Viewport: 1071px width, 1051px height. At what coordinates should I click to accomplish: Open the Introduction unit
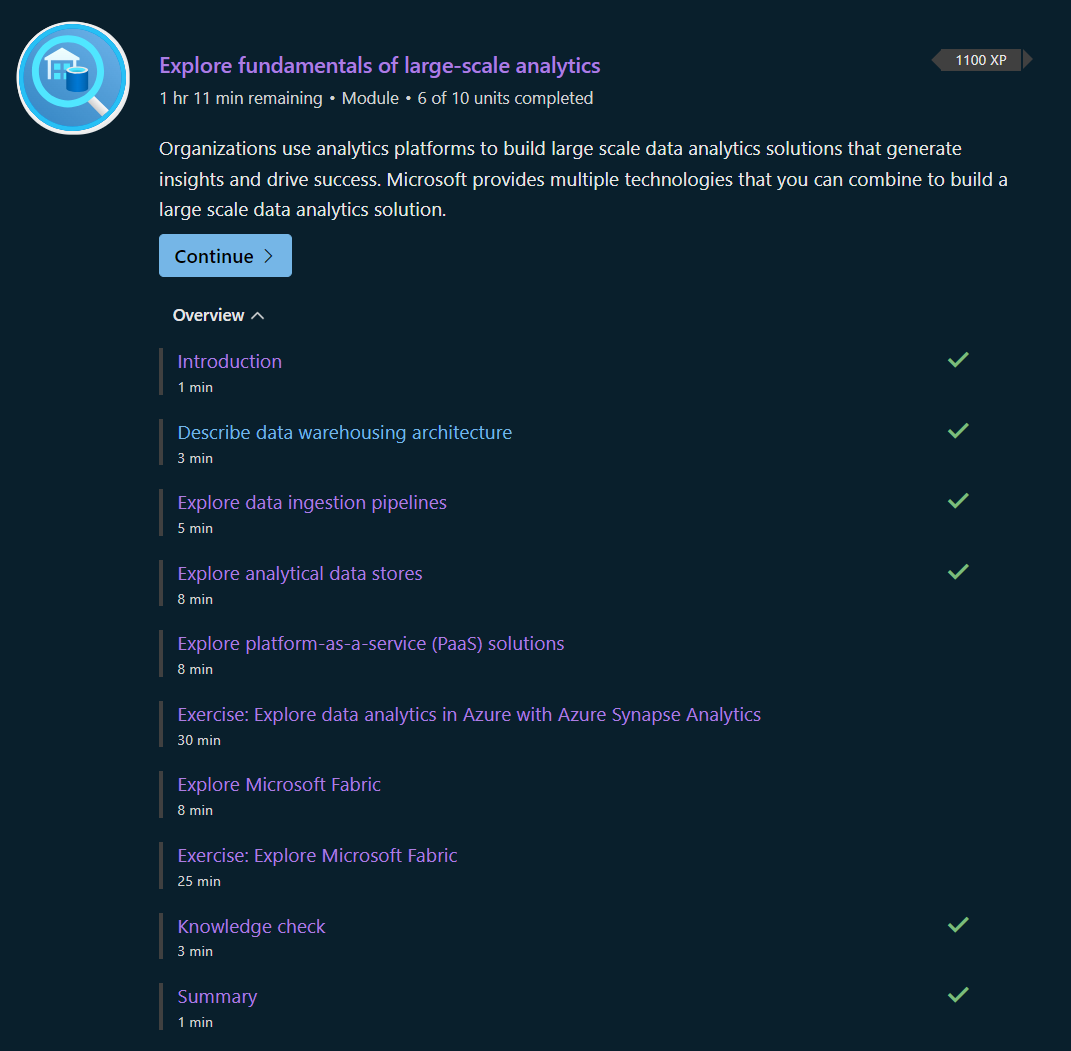tap(229, 361)
